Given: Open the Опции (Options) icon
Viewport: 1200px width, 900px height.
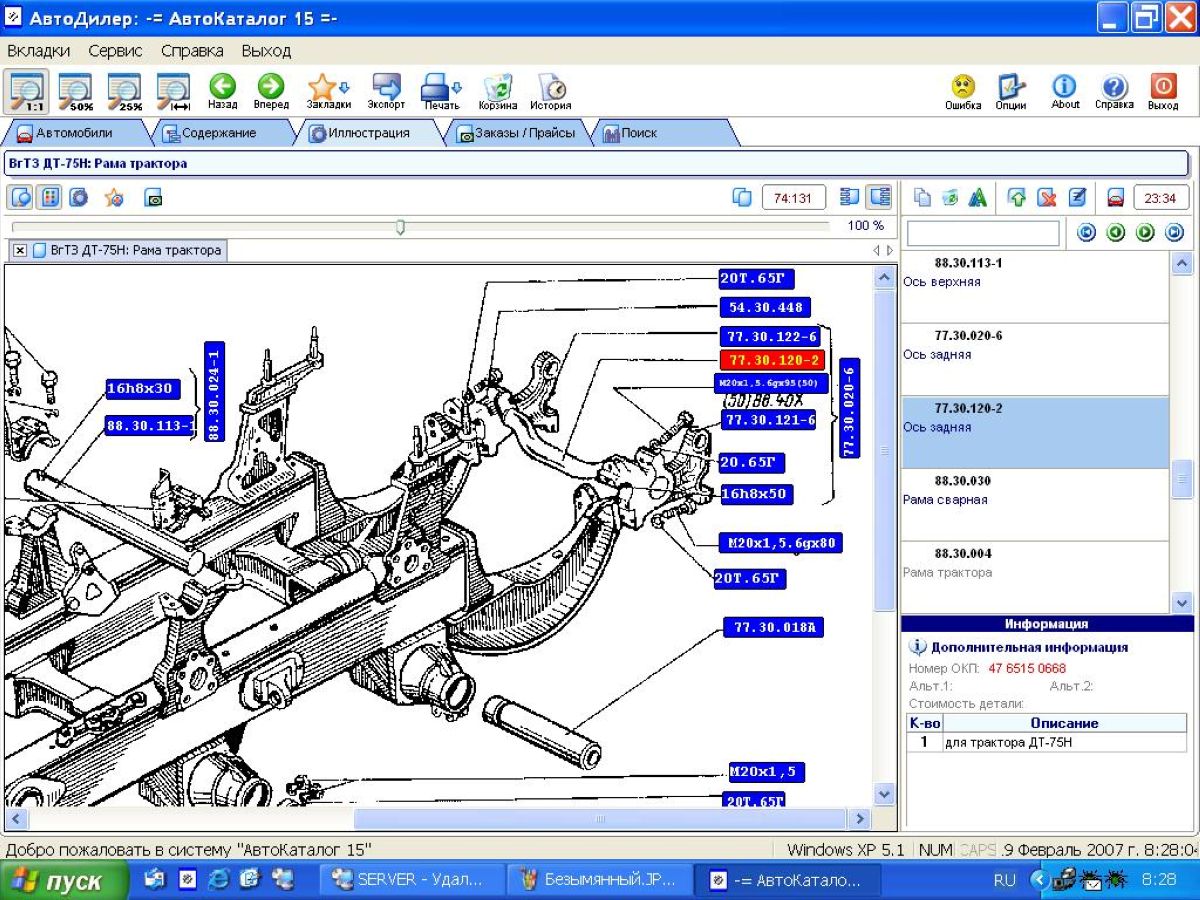Looking at the screenshot, I should pos(1011,88).
